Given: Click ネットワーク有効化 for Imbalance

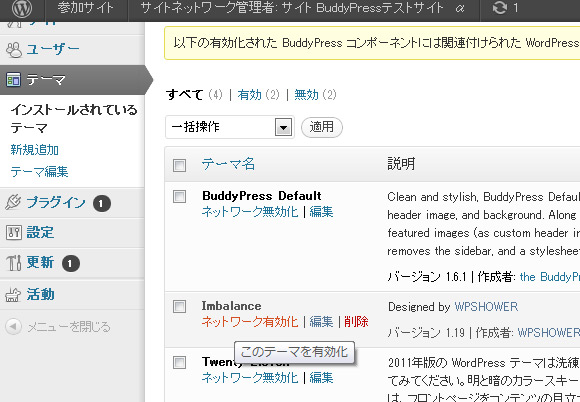Looking at the screenshot, I should (x=250, y=322).
